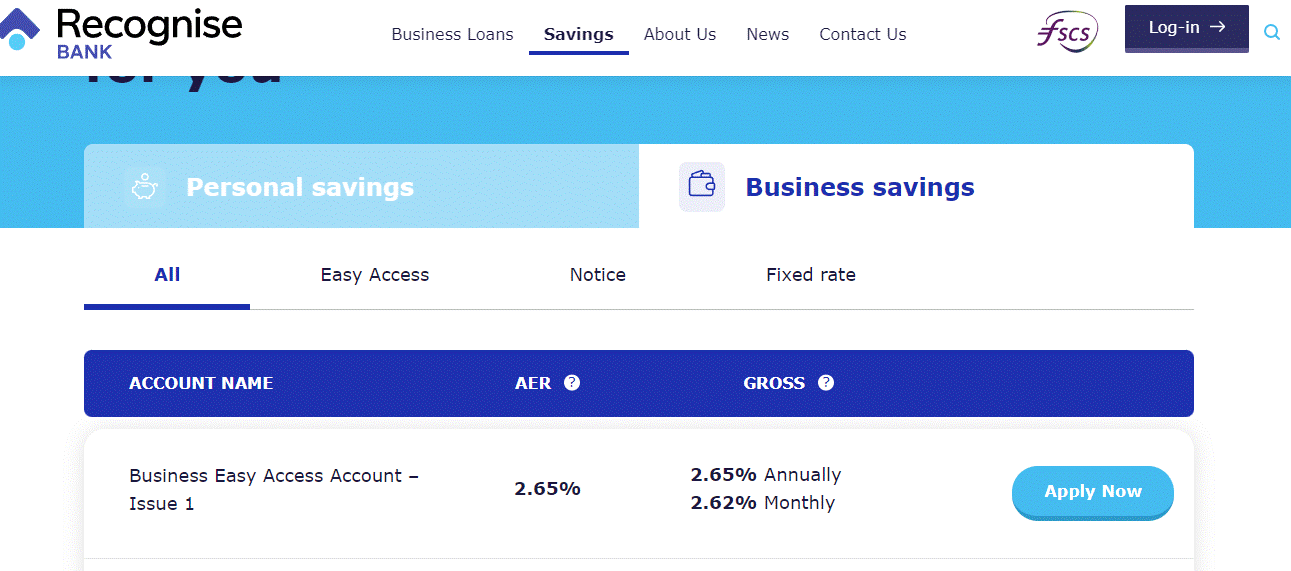Filter by Easy Access accounts
Screen dimensions: 1291x571
[375, 275]
